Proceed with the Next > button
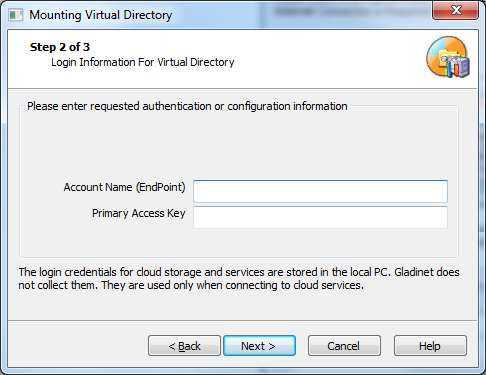486x375 pixels. [259, 346]
